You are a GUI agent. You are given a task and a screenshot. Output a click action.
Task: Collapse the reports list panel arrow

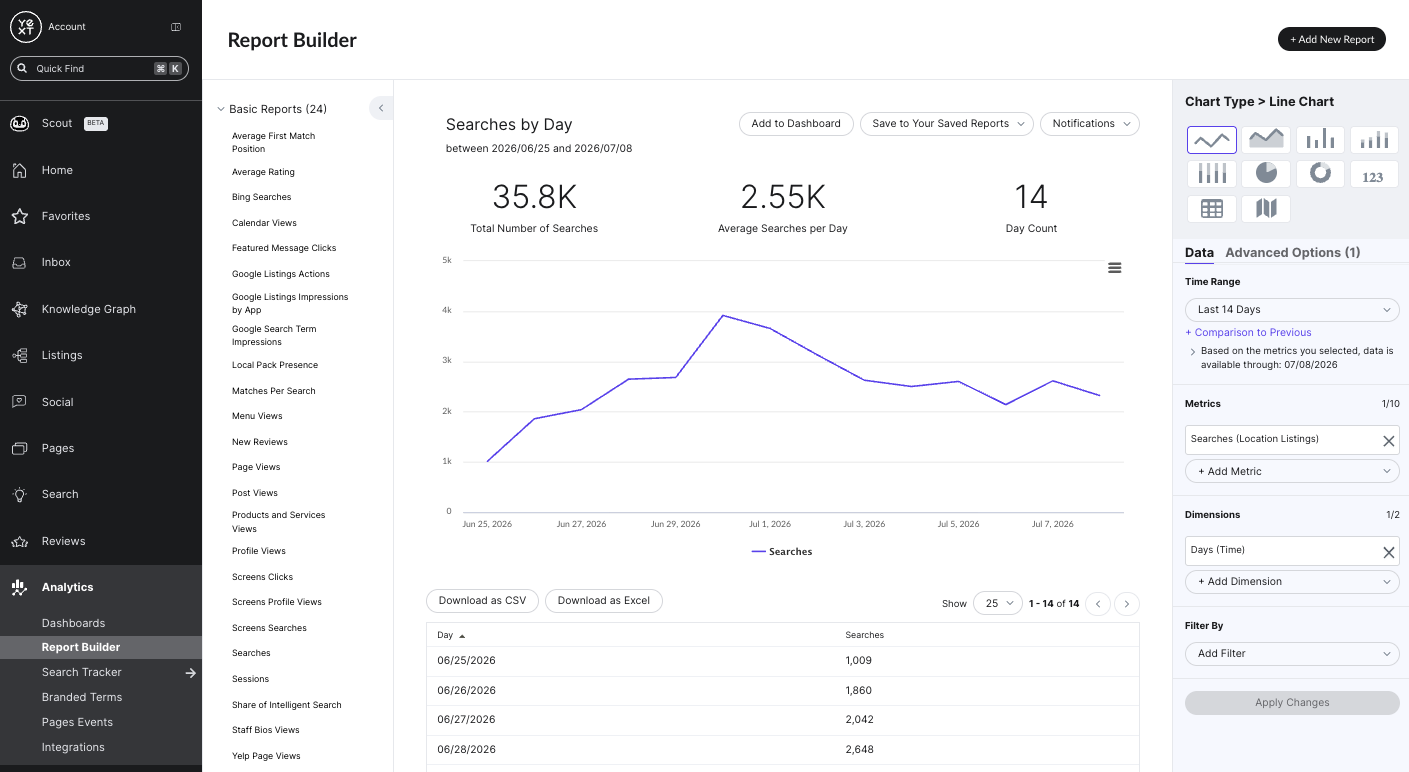[x=381, y=108]
